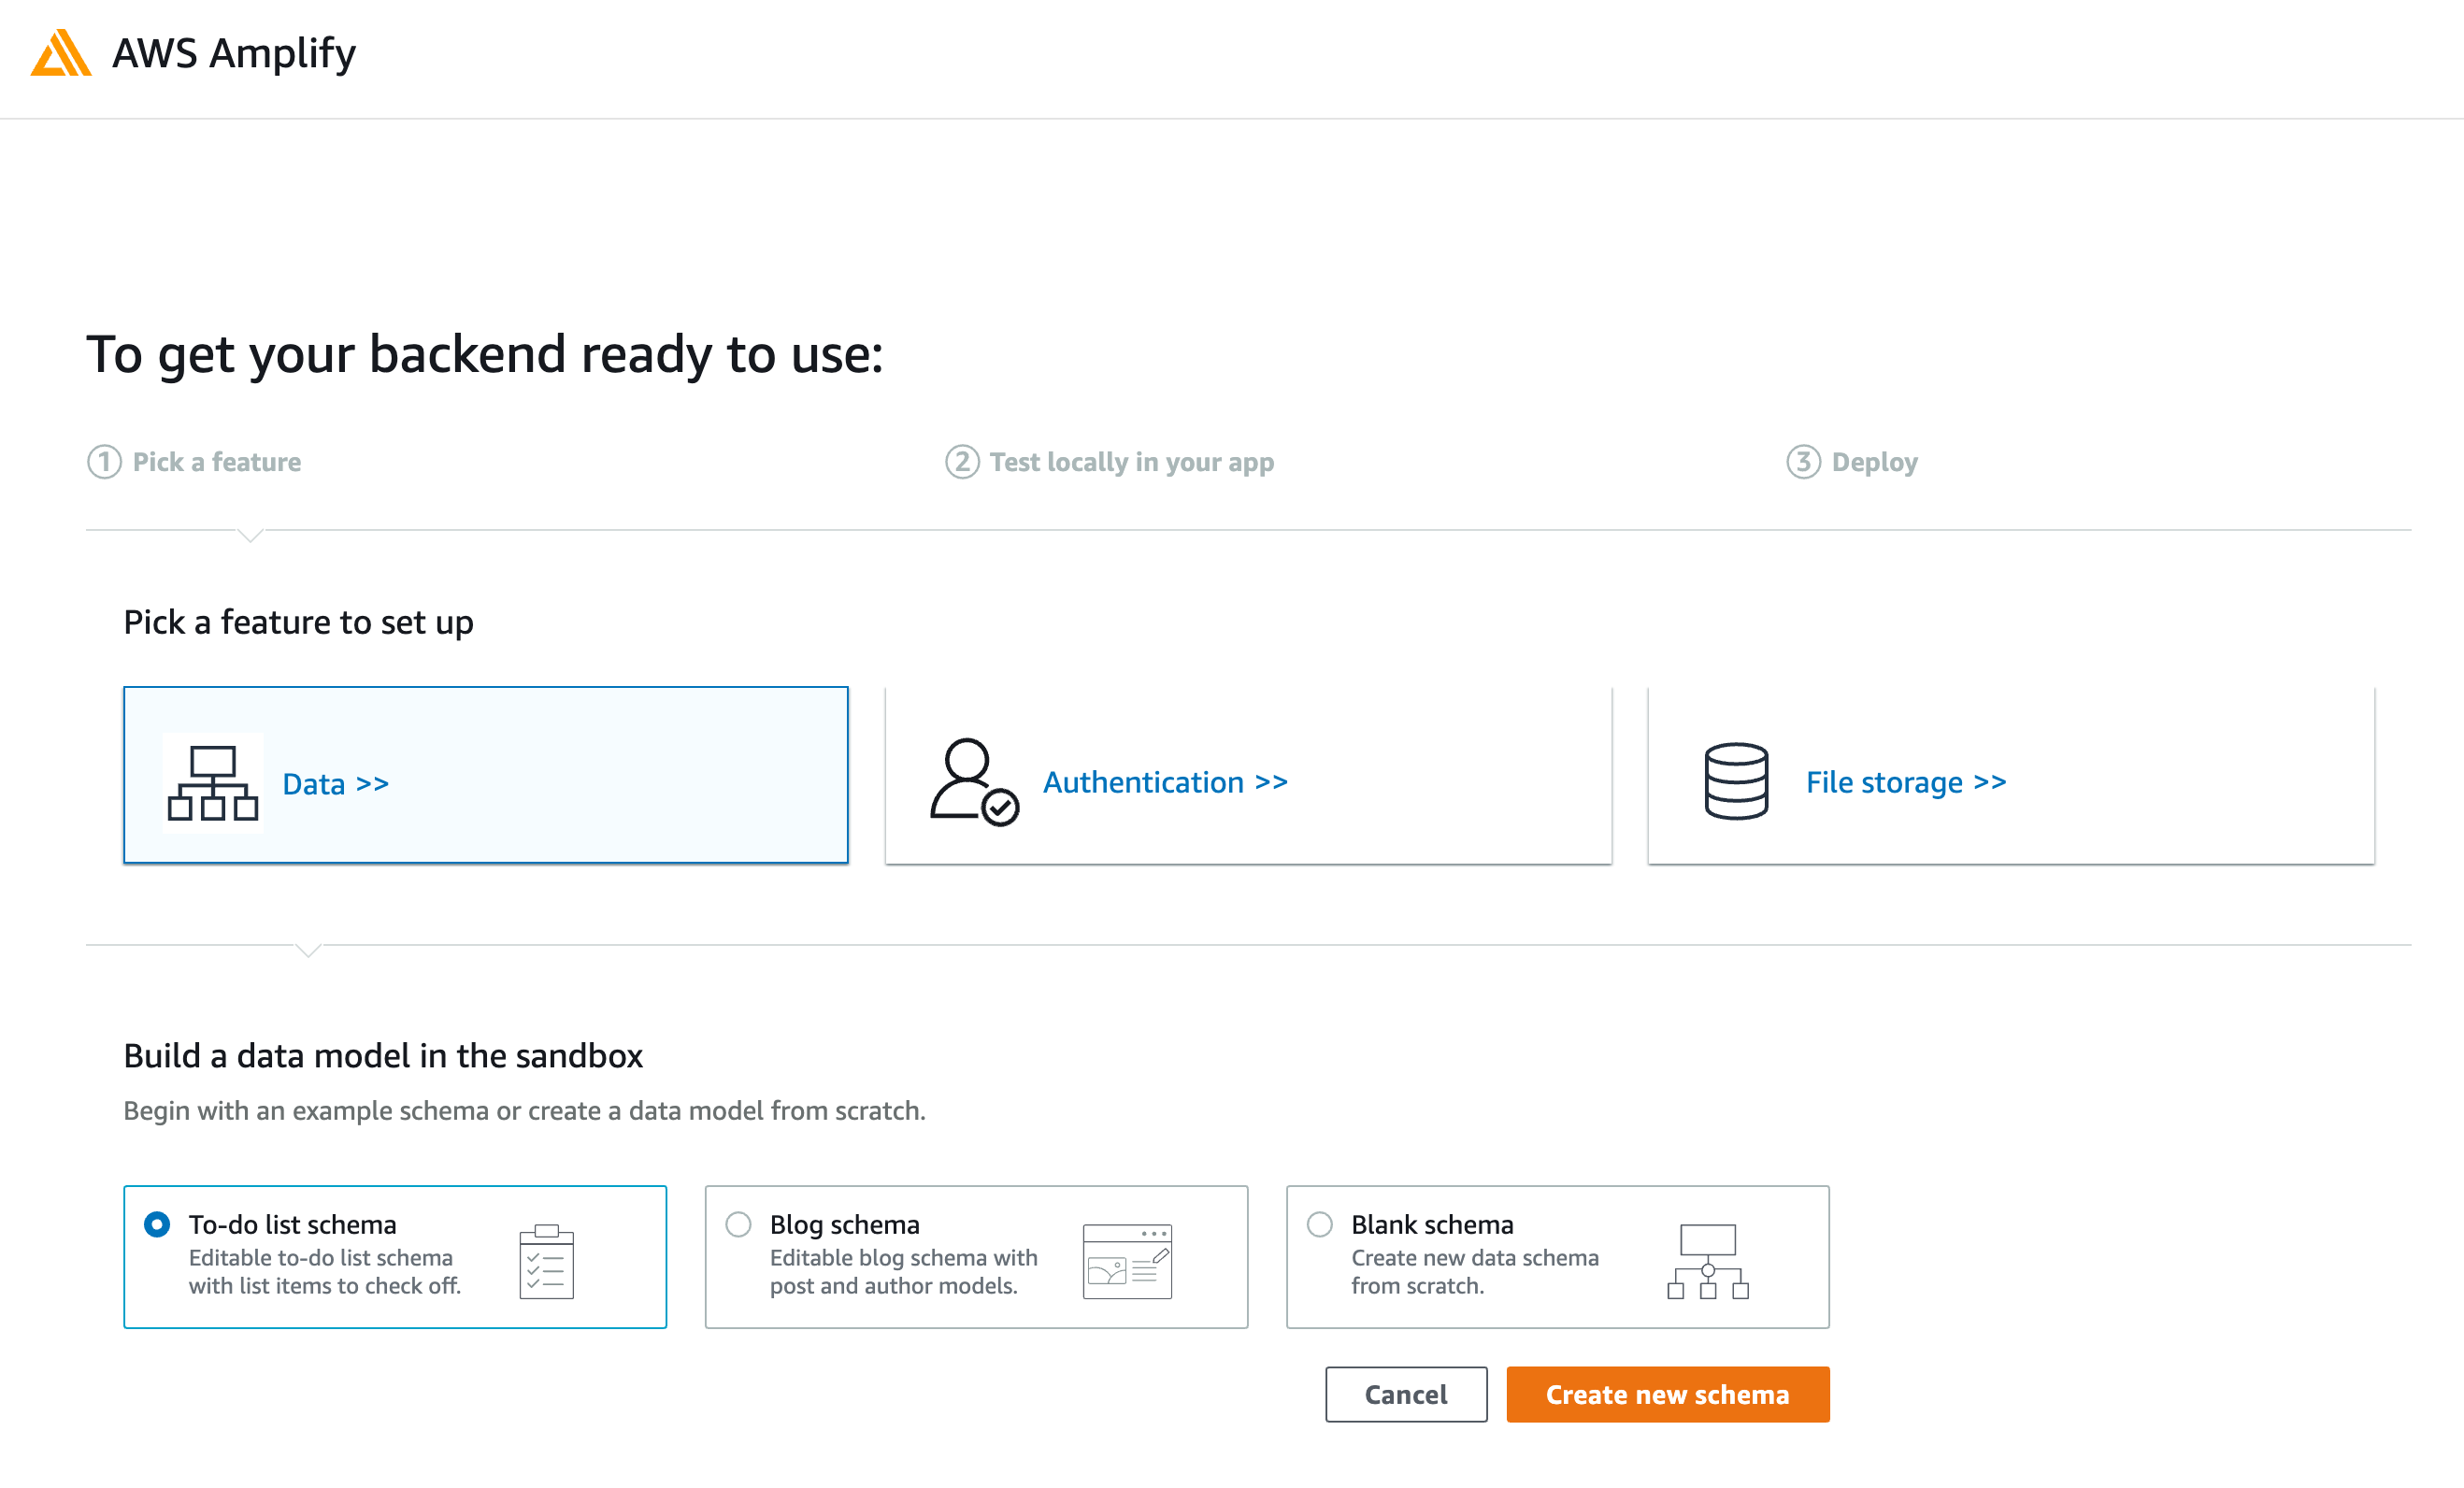Select the Blog schema radio button

coord(738,1224)
